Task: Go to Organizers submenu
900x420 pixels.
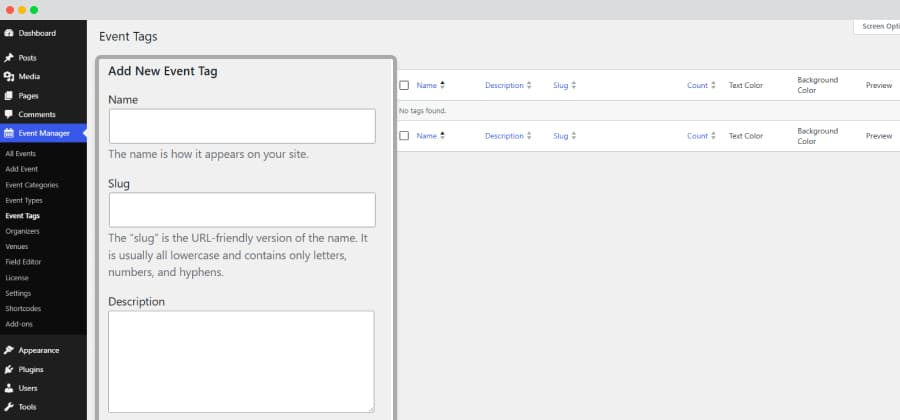Action: click(x=22, y=231)
